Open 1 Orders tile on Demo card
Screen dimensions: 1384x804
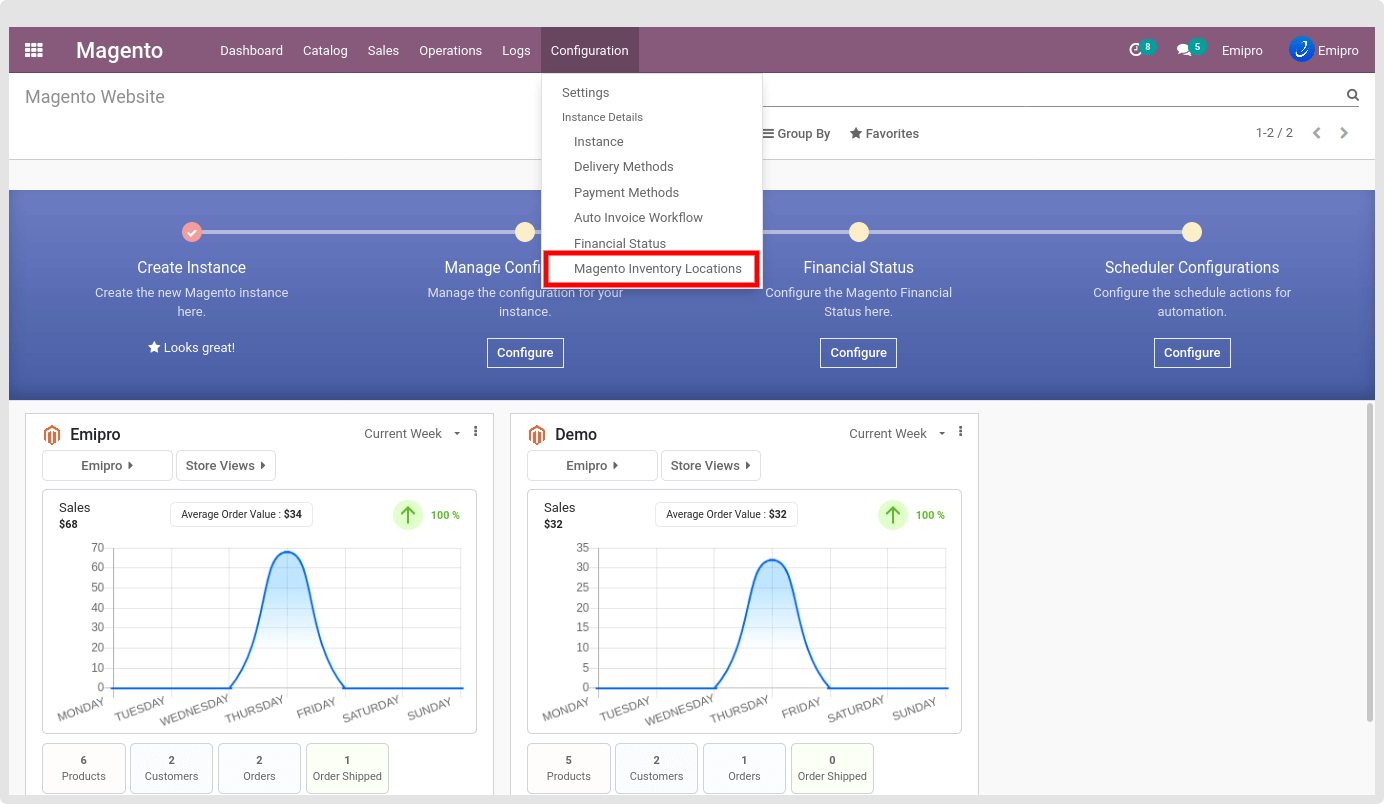tap(744, 768)
